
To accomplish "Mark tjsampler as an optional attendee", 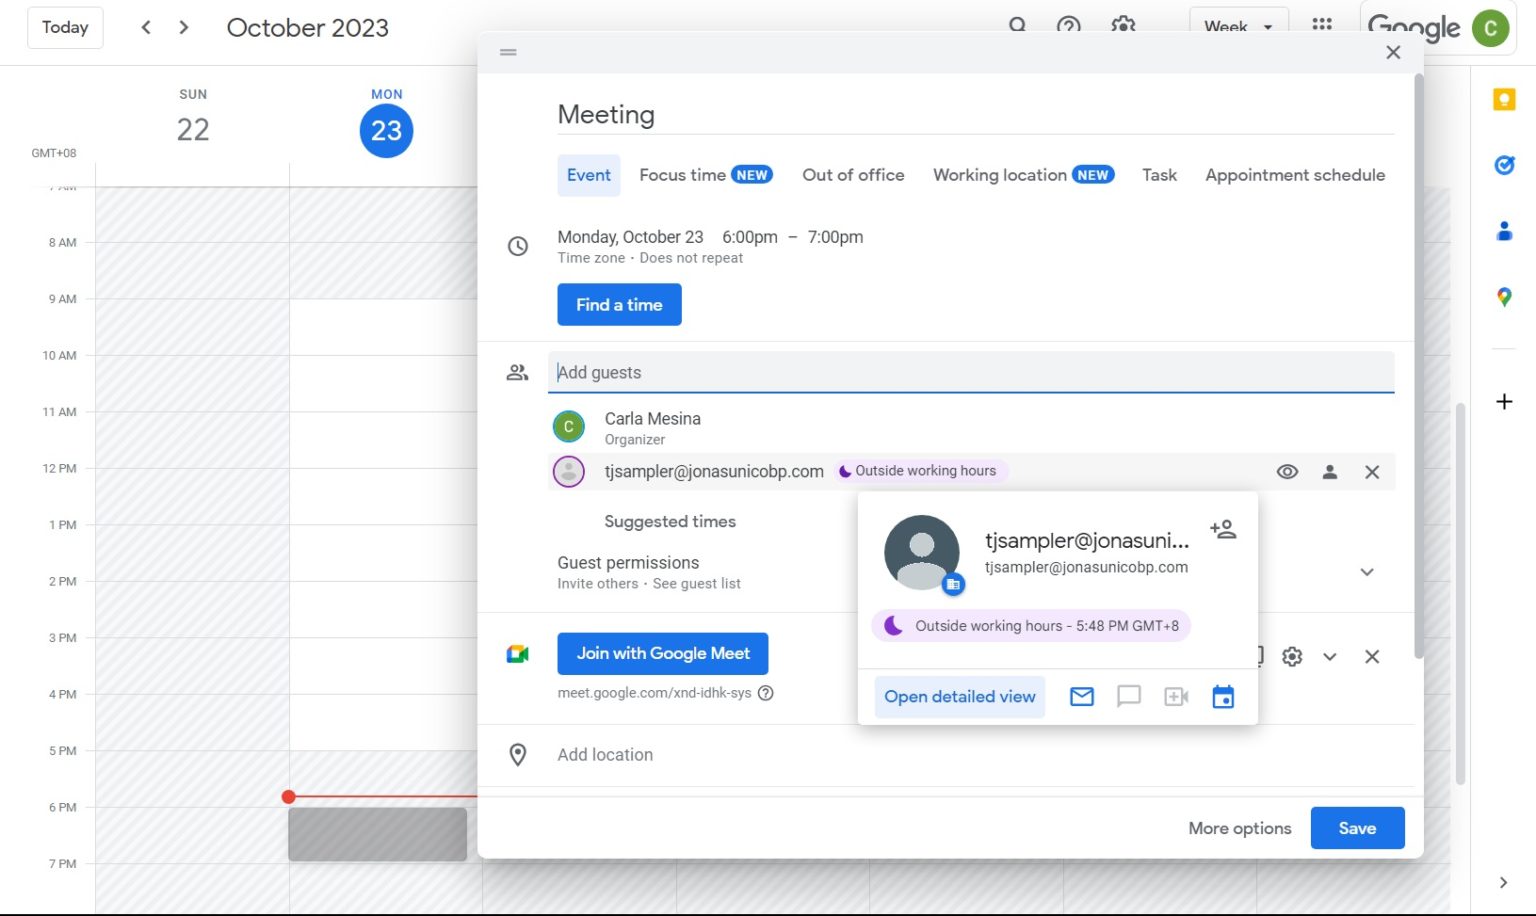I will [x=1329, y=471].
